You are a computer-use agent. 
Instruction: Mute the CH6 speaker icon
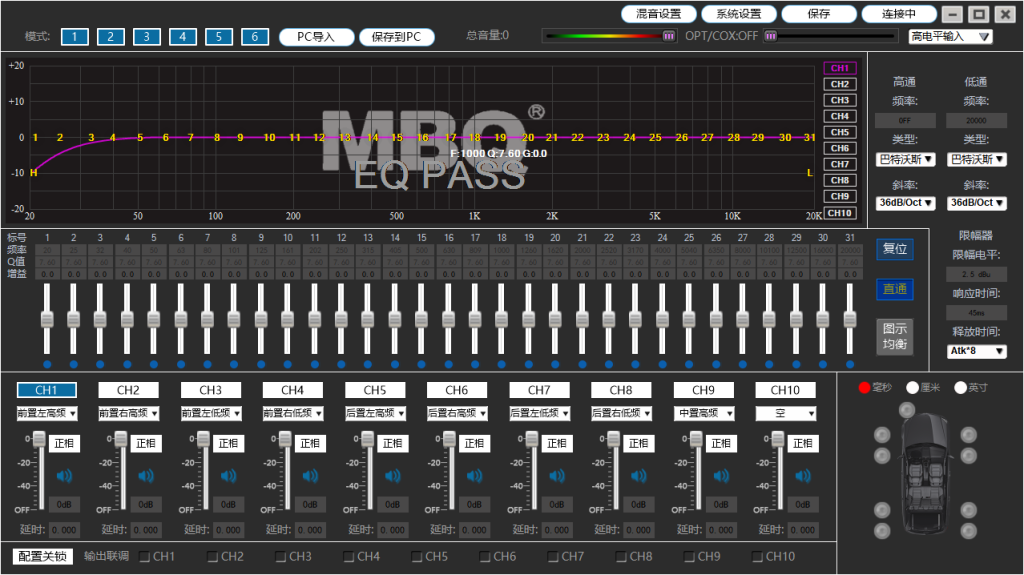click(x=475, y=476)
